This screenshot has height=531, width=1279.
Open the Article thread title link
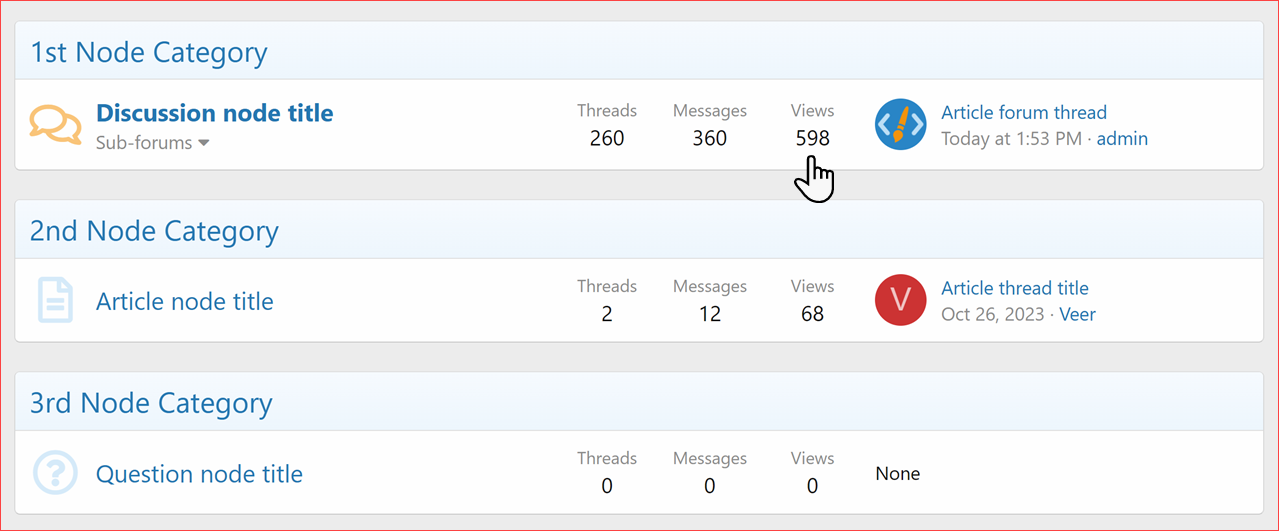[x=1015, y=288]
